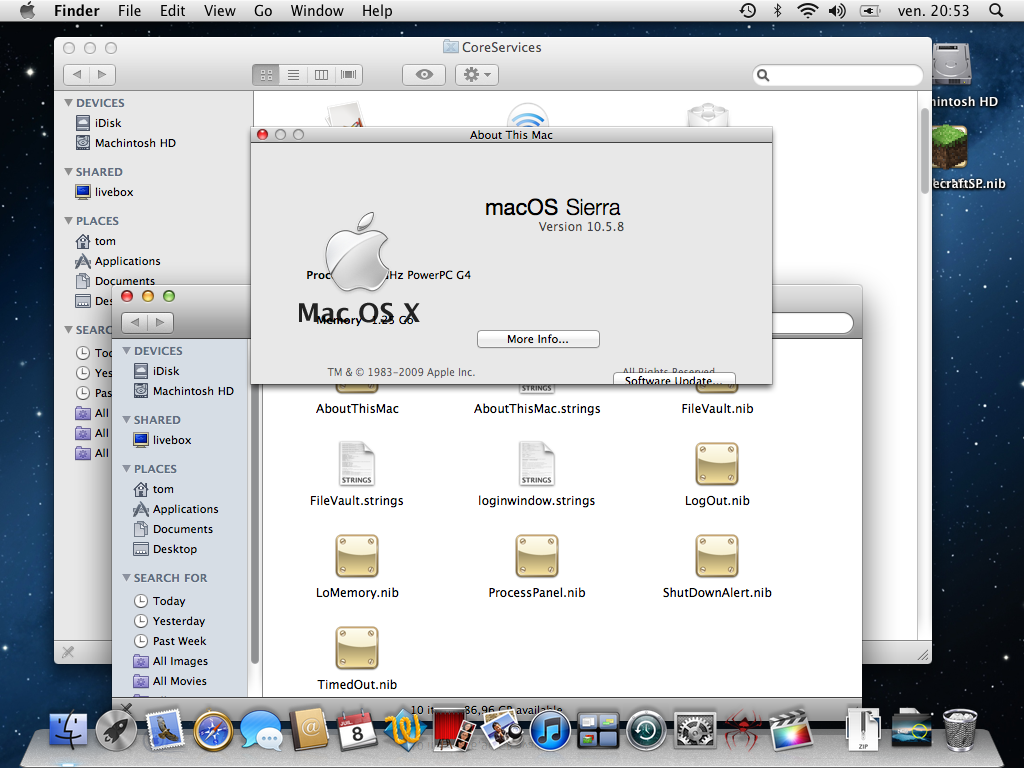This screenshot has height=768, width=1024.
Task: Open Mail eagle stamp icon in Dock
Action: (x=165, y=731)
